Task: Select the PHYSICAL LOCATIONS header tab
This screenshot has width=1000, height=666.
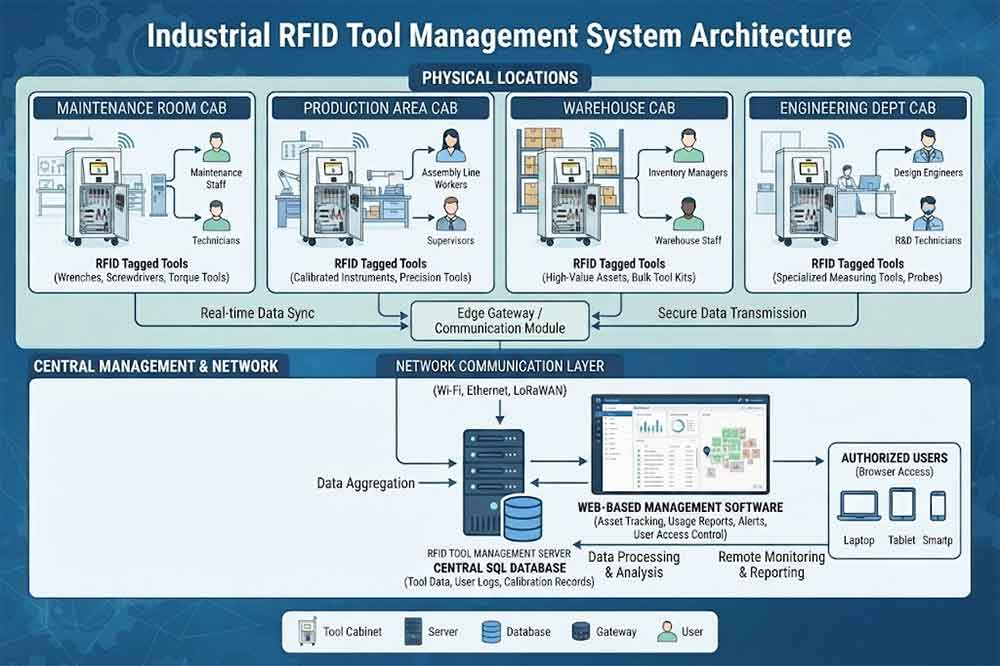Action: (x=500, y=78)
